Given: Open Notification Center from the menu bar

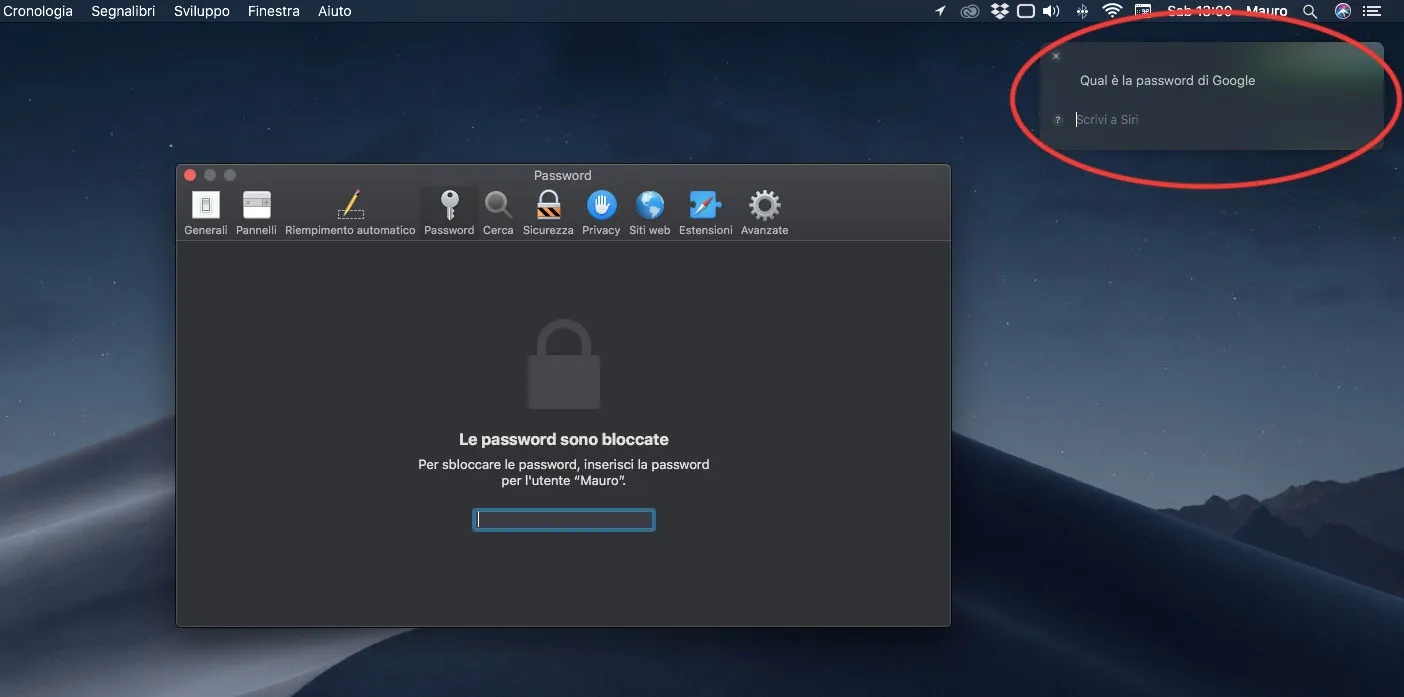Looking at the screenshot, I should [1372, 11].
